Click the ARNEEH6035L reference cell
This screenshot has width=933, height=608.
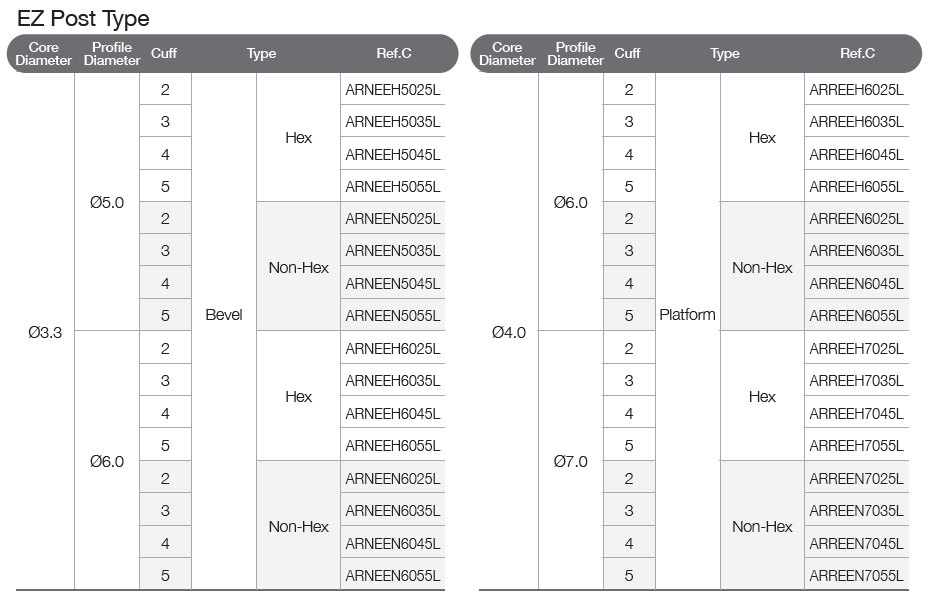[393, 381]
